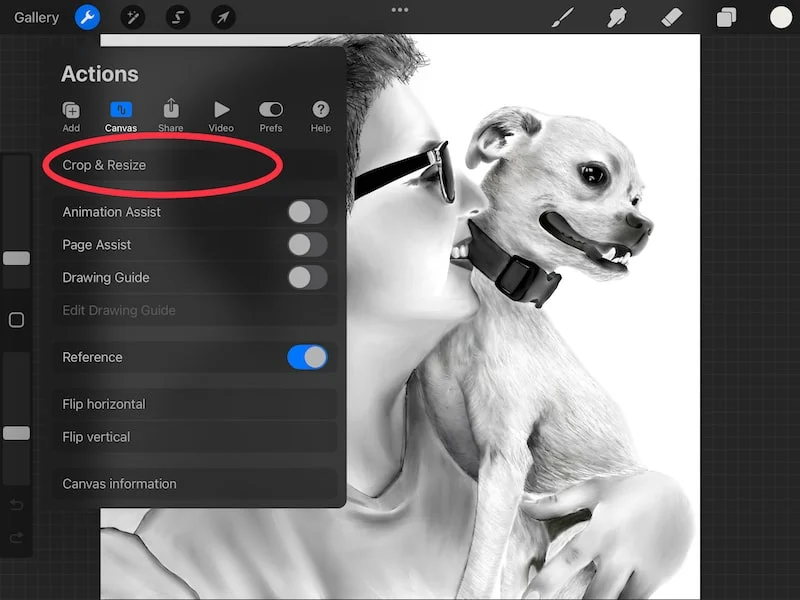The image size is (800, 600).
Task: Click the brush opacity slider handle
Action: tap(16, 433)
